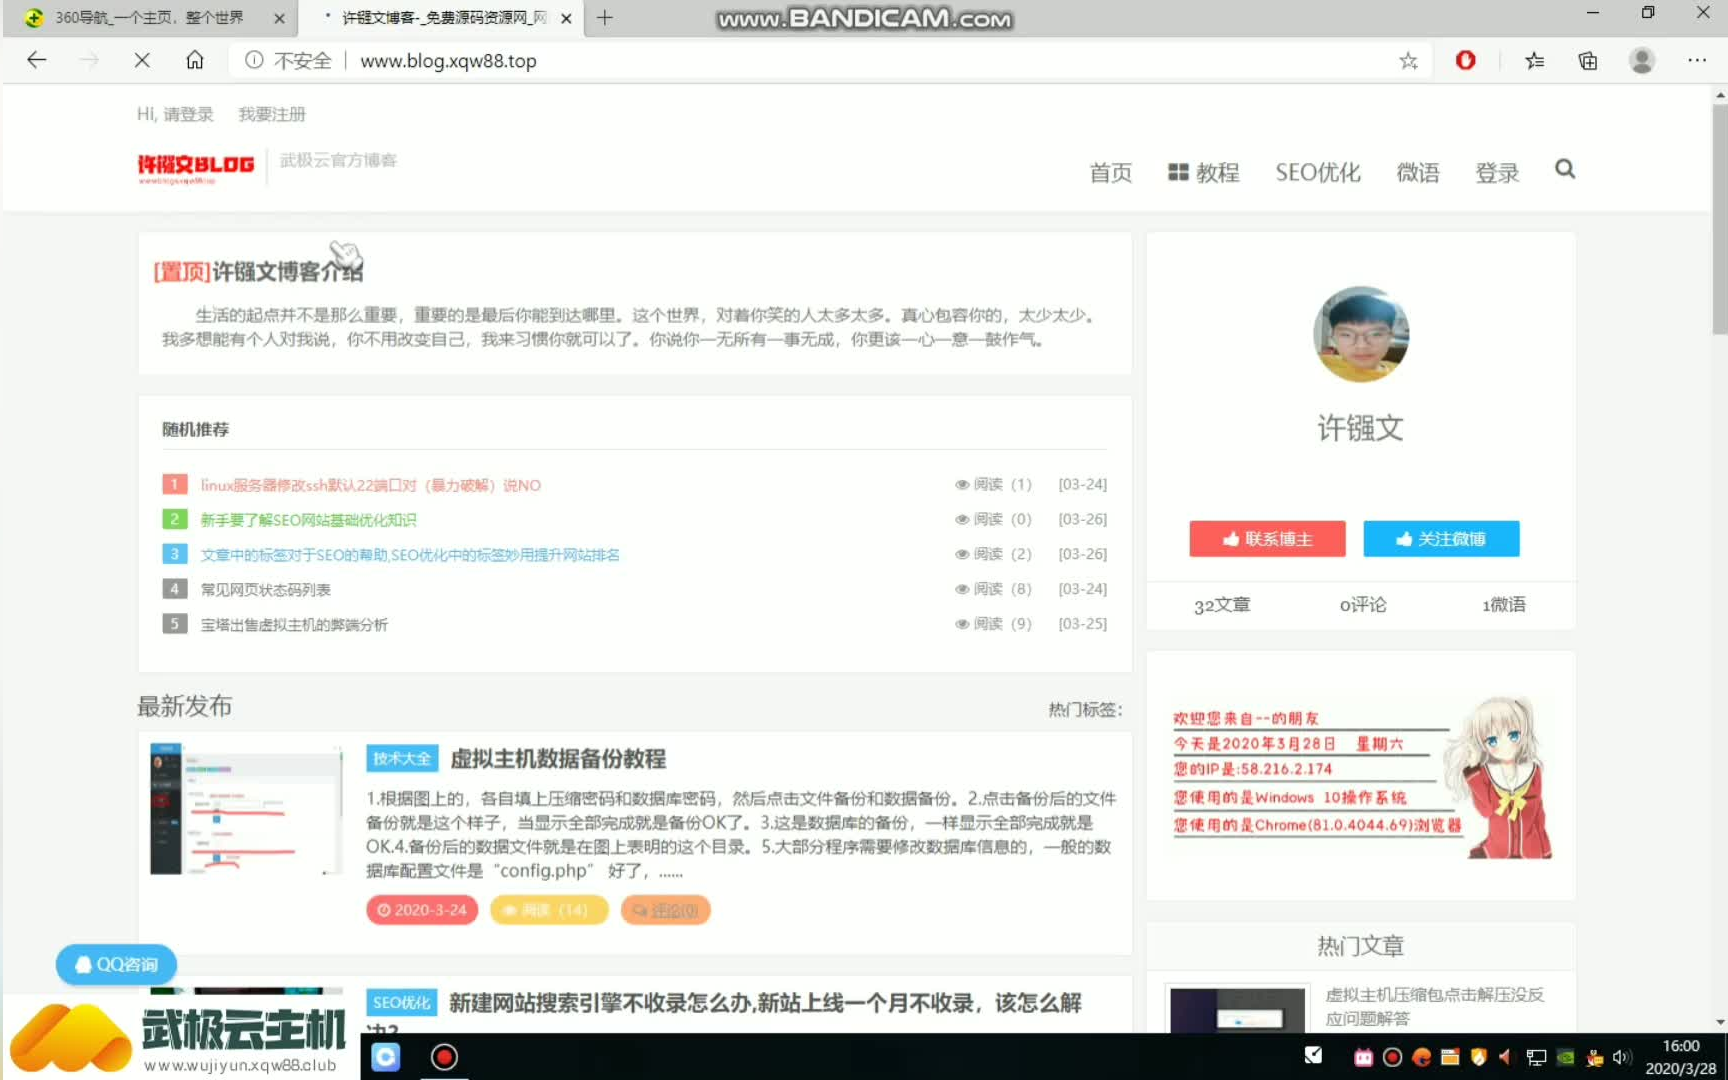The image size is (1728, 1080).
Task: Open 新手要了解SEO网站基础优化知识
Action: 308,520
